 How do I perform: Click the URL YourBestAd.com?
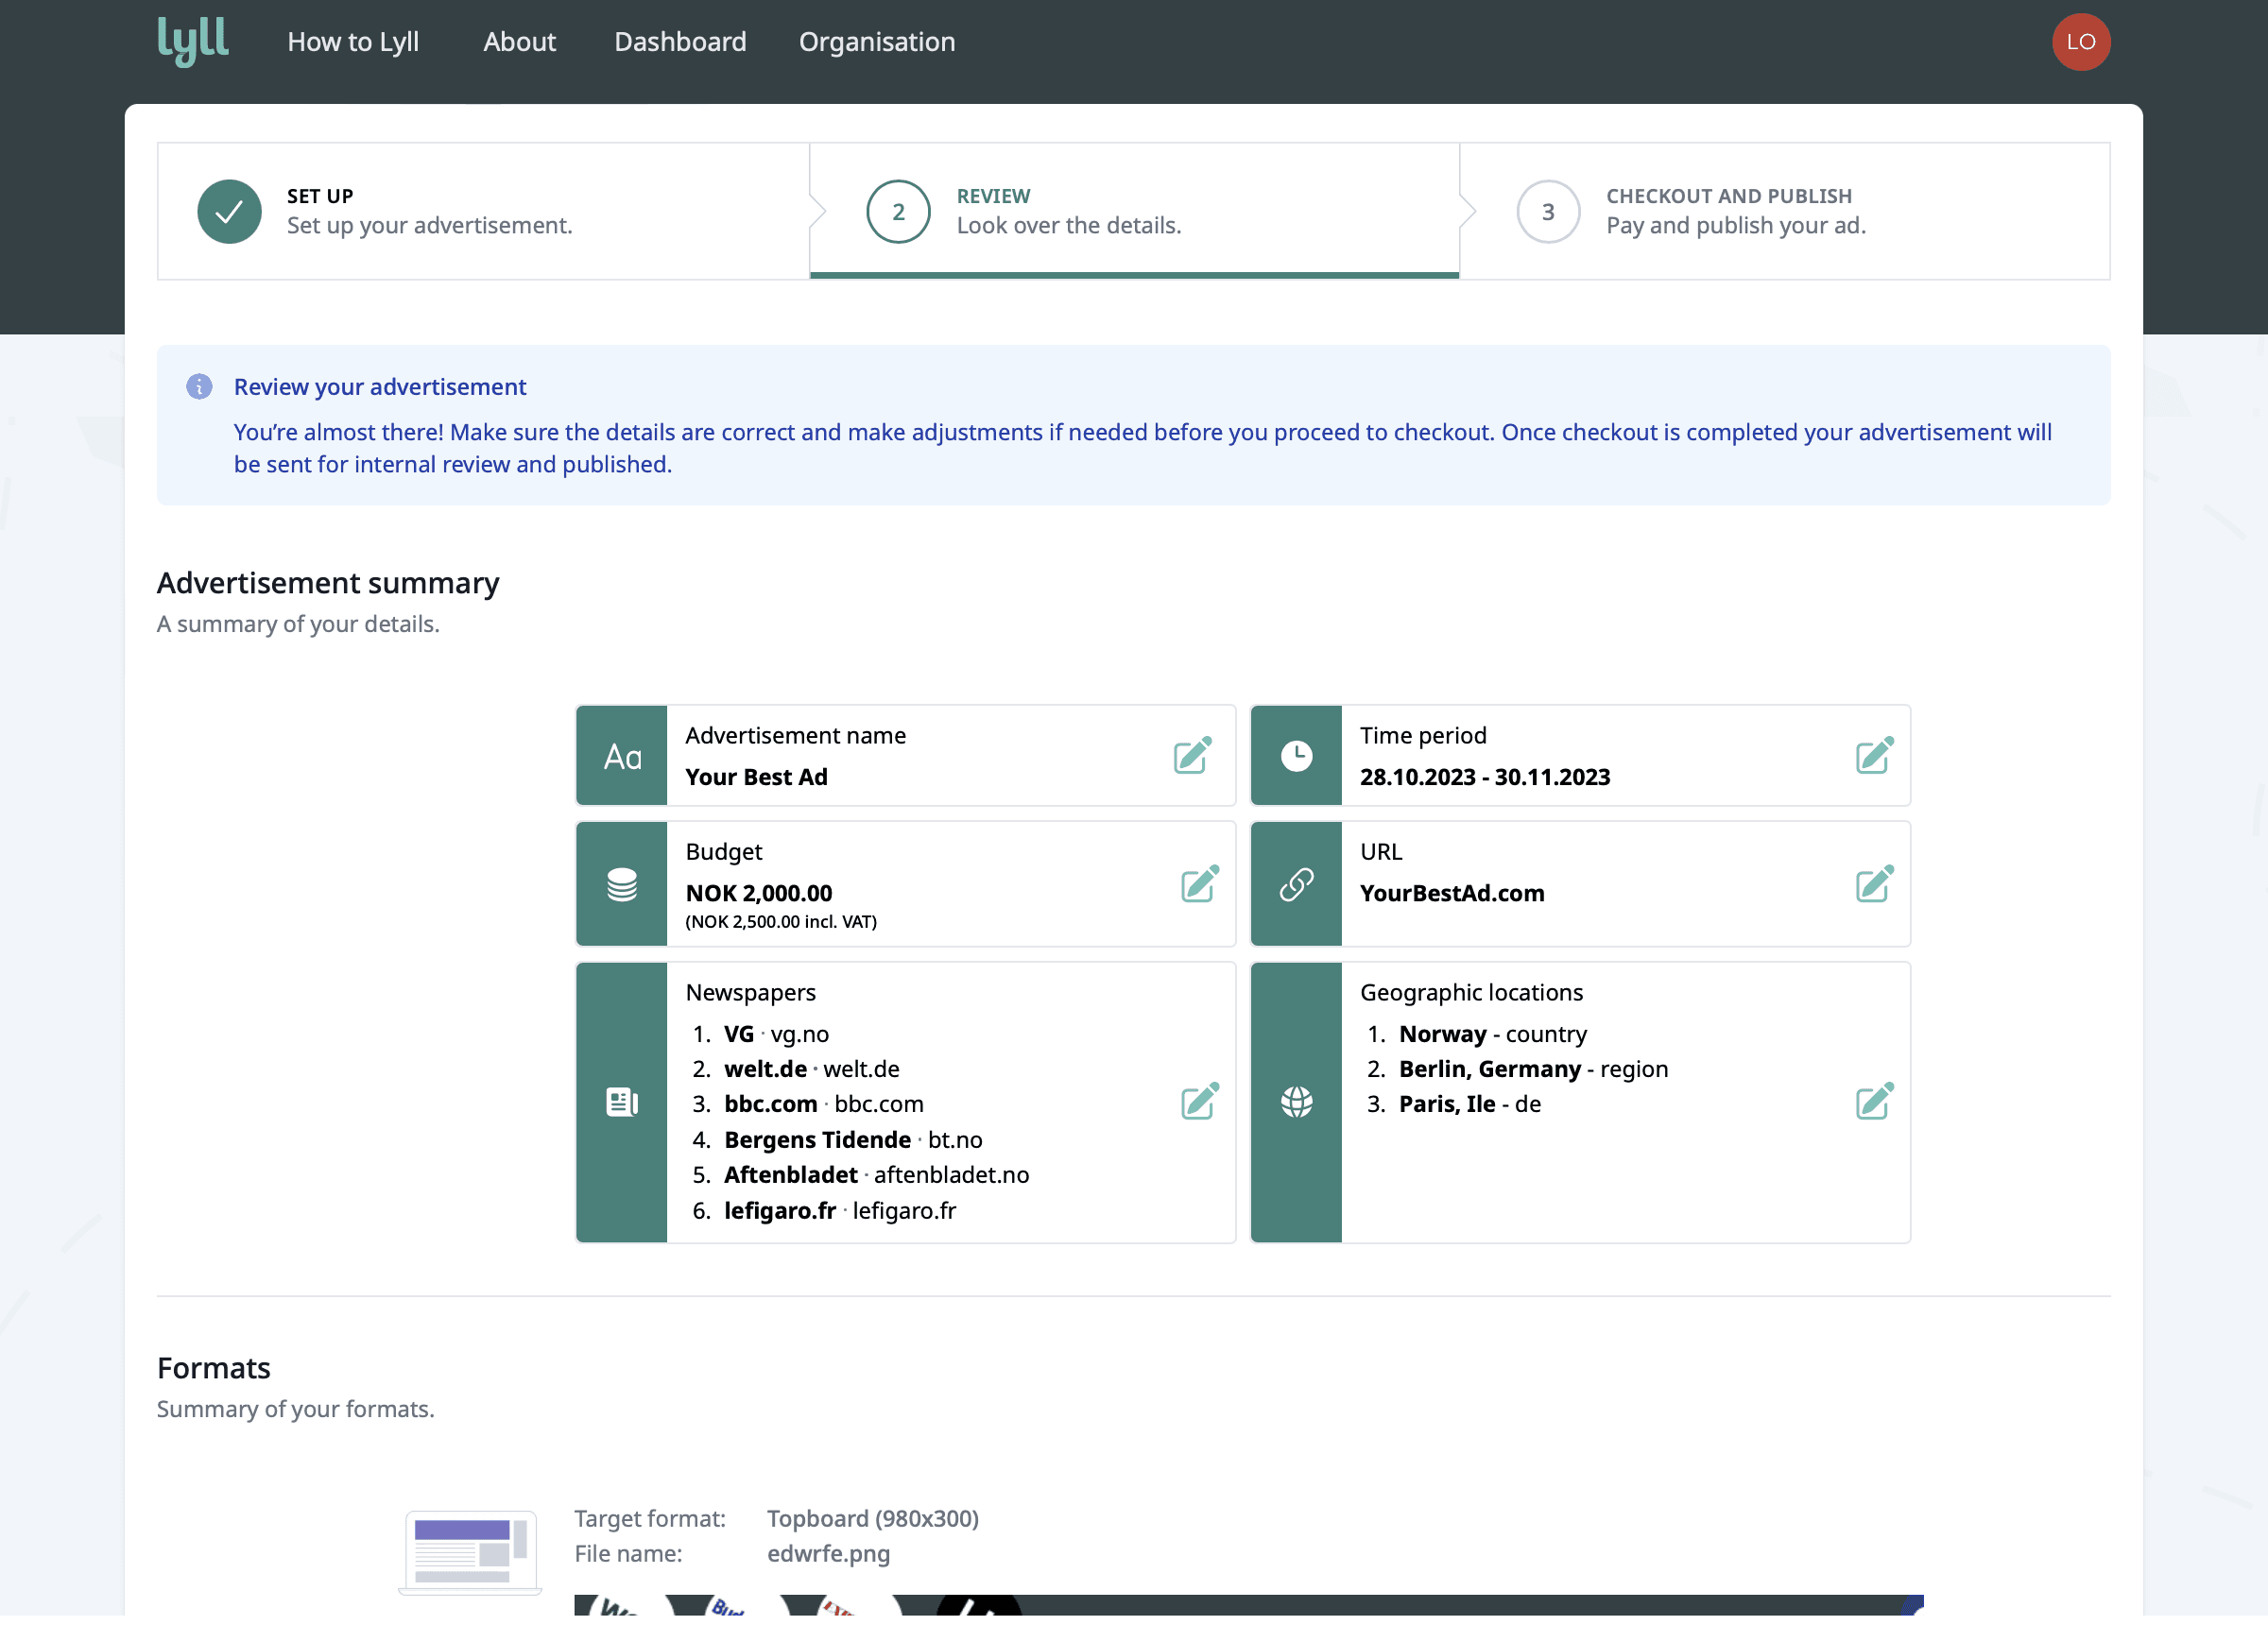[x=1451, y=893]
